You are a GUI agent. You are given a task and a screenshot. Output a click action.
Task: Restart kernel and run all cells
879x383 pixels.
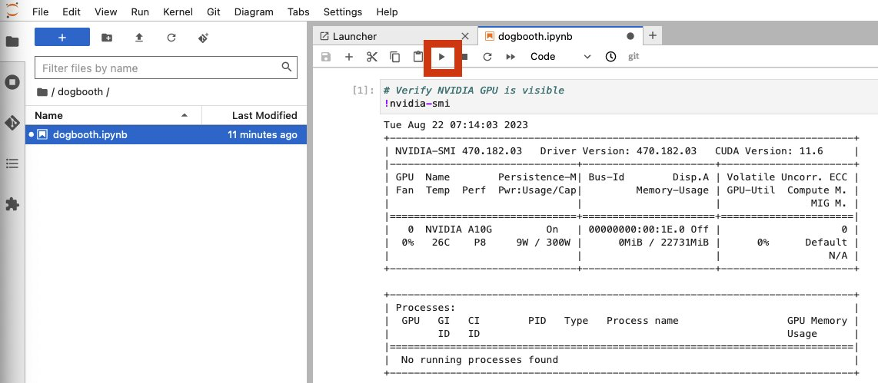pos(510,57)
